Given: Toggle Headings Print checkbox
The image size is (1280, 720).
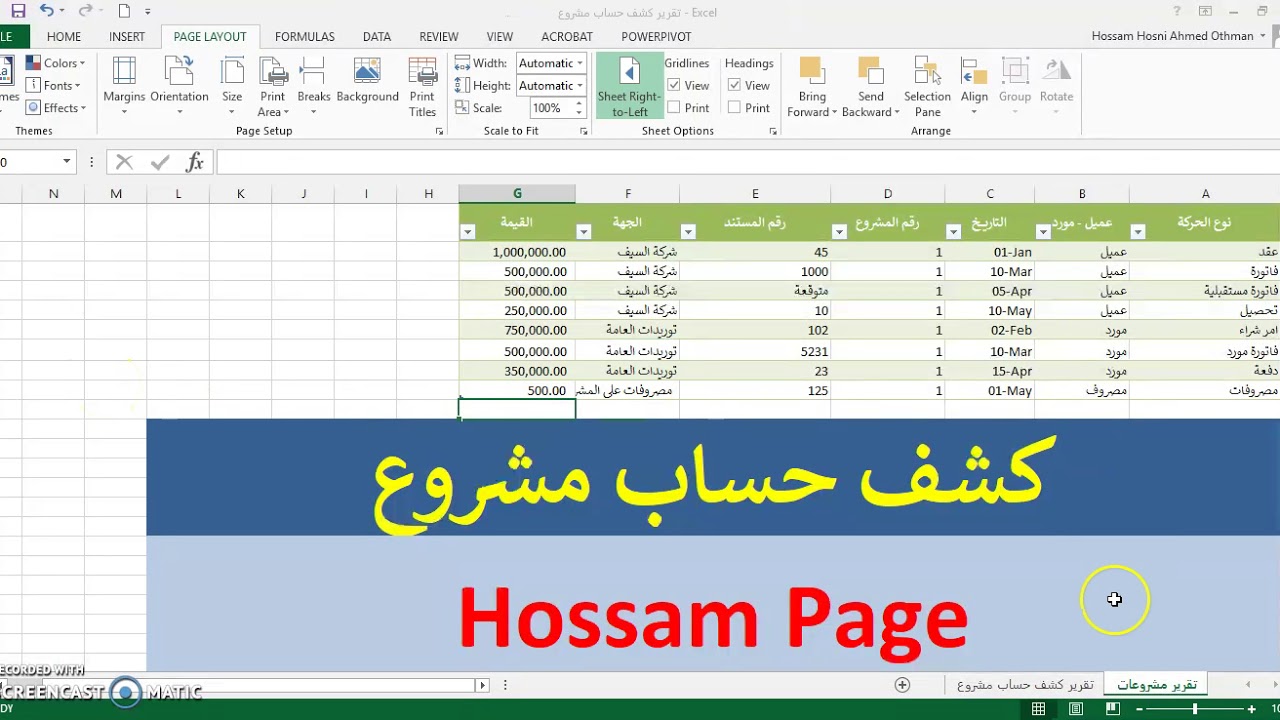Looking at the screenshot, I should 734,107.
